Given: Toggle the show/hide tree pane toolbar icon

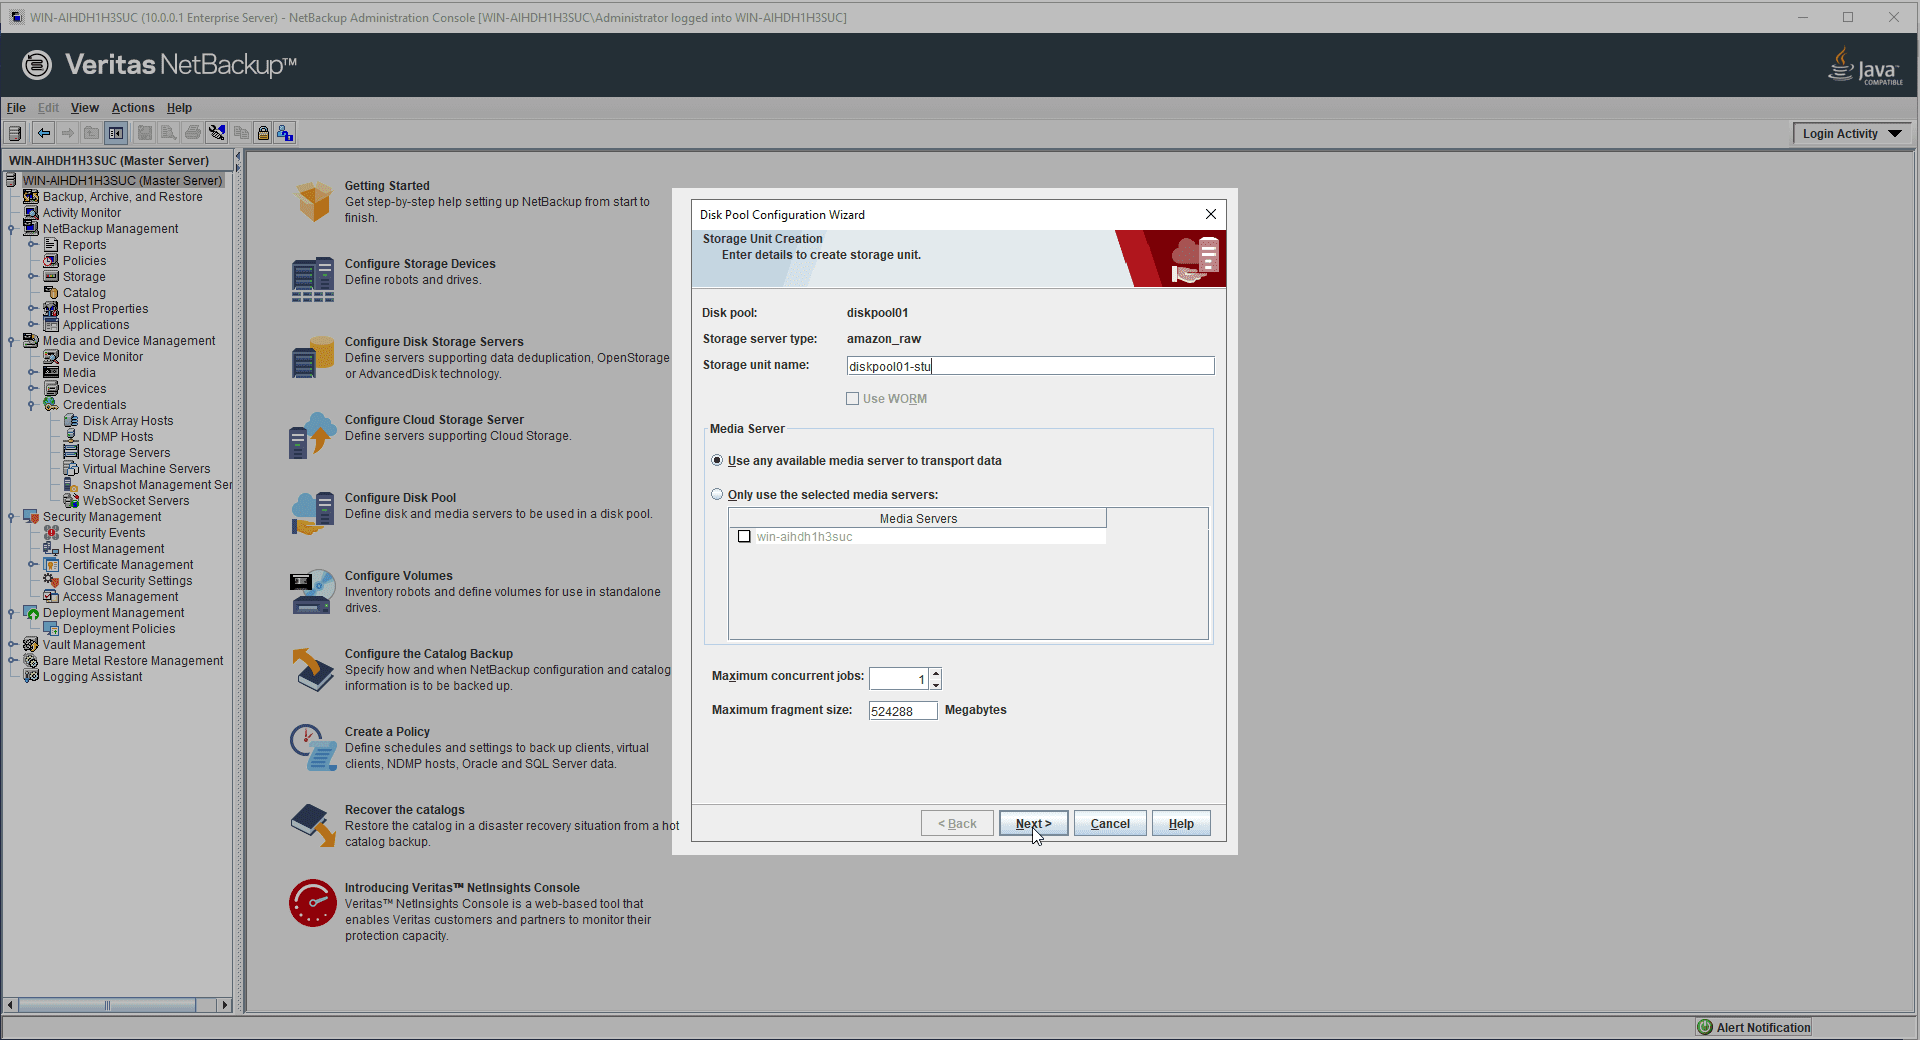Looking at the screenshot, I should pos(116,133).
